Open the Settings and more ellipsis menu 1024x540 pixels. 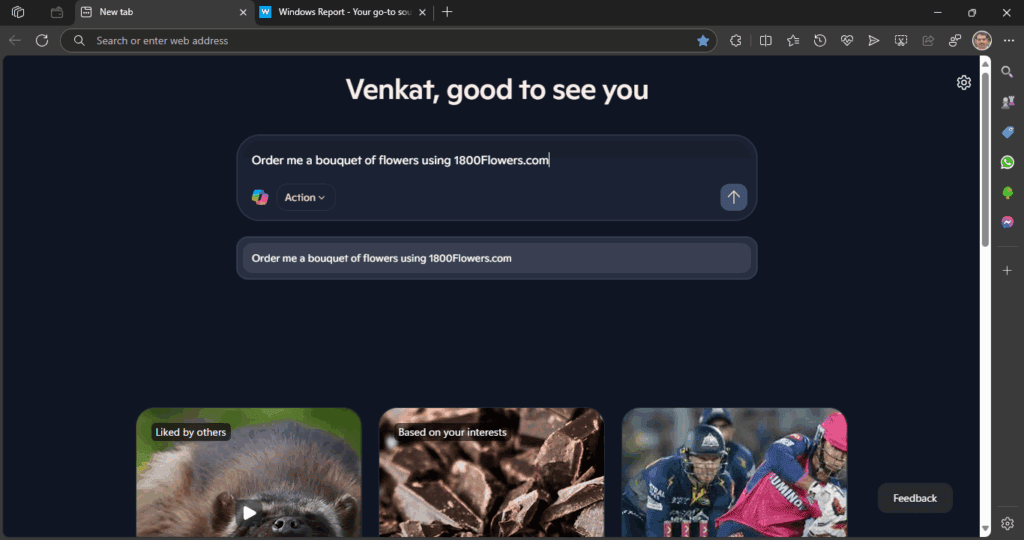tap(1008, 40)
